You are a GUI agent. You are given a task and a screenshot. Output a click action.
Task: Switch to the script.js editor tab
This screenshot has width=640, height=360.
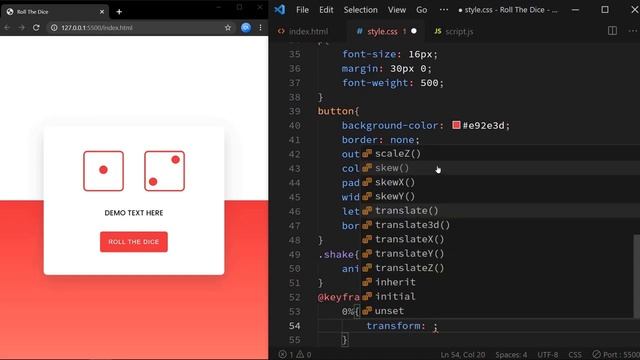(454, 31)
